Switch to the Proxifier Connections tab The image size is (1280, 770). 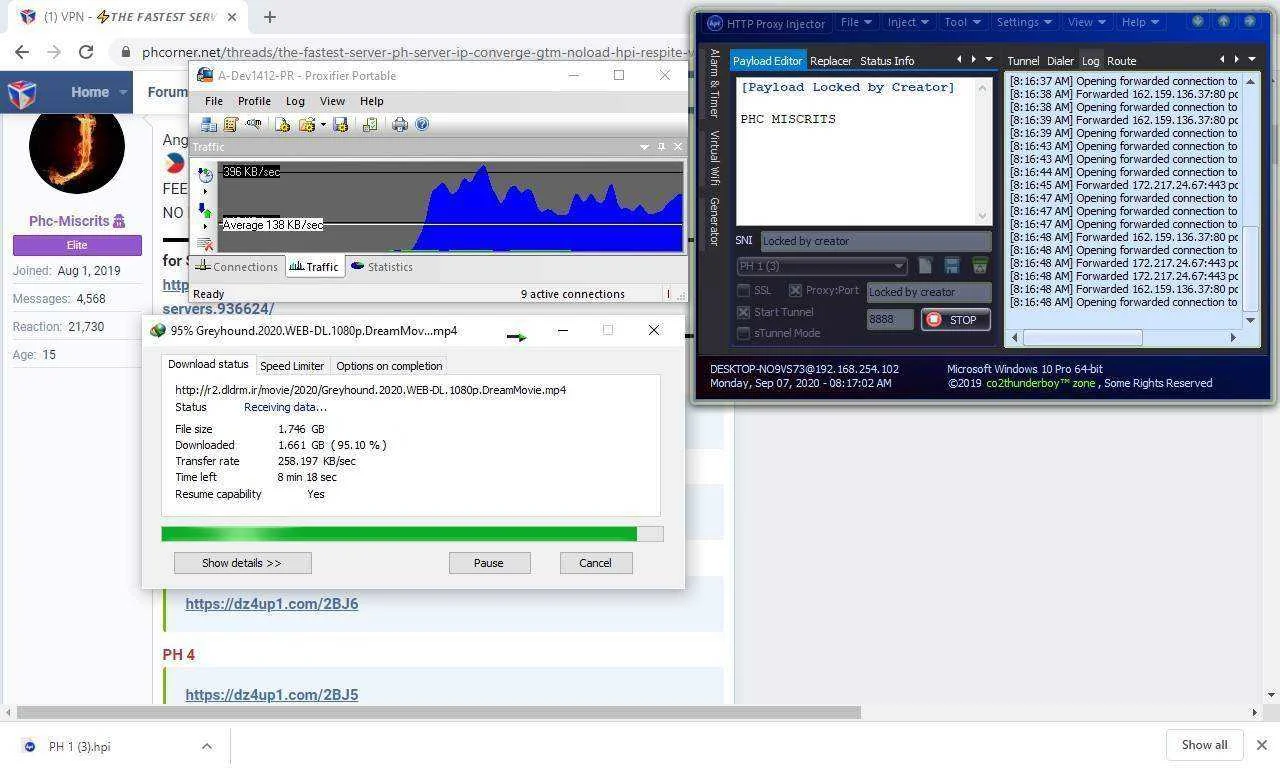[x=237, y=267]
